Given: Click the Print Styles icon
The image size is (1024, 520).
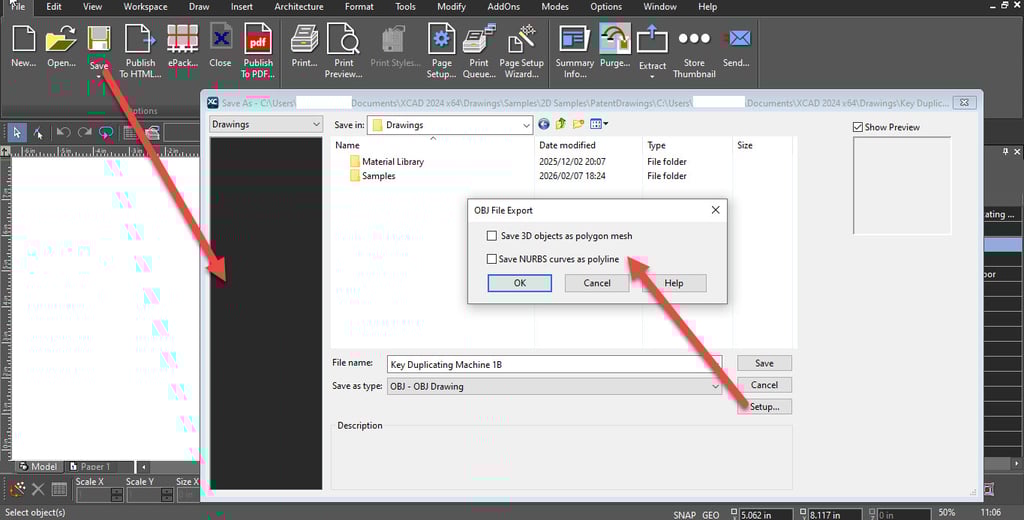Looking at the screenshot, I should 394,39.
